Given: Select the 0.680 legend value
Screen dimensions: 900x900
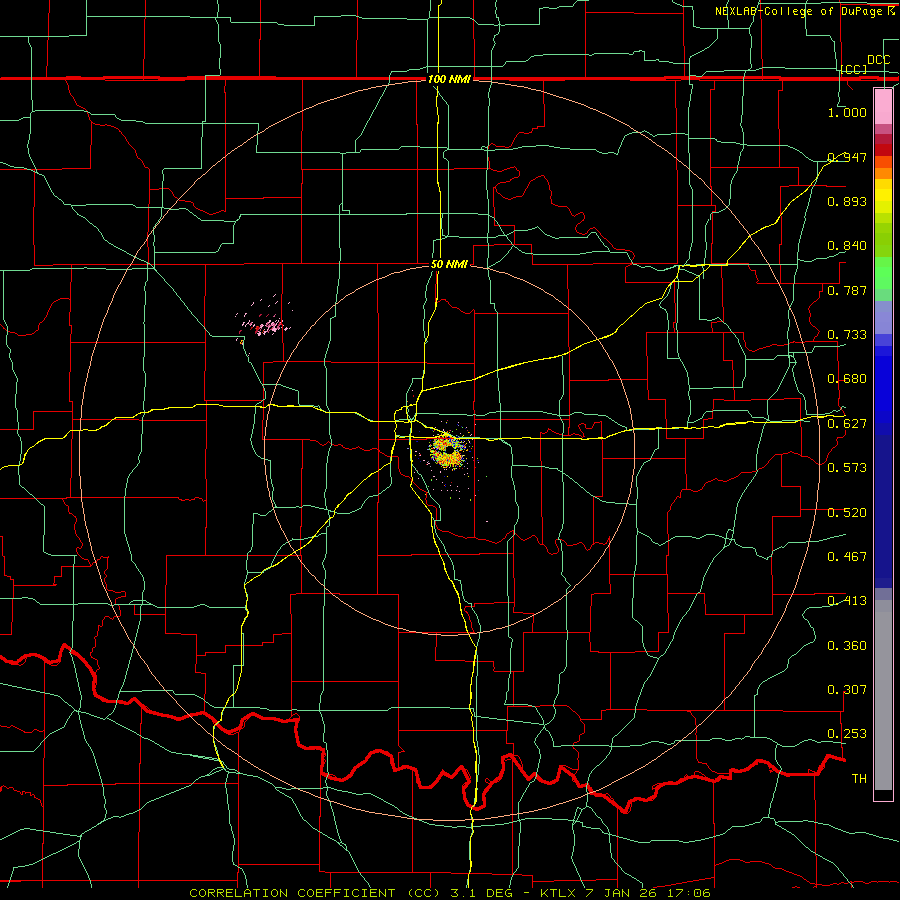Looking at the screenshot, I should pyautogui.click(x=847, y=379).
